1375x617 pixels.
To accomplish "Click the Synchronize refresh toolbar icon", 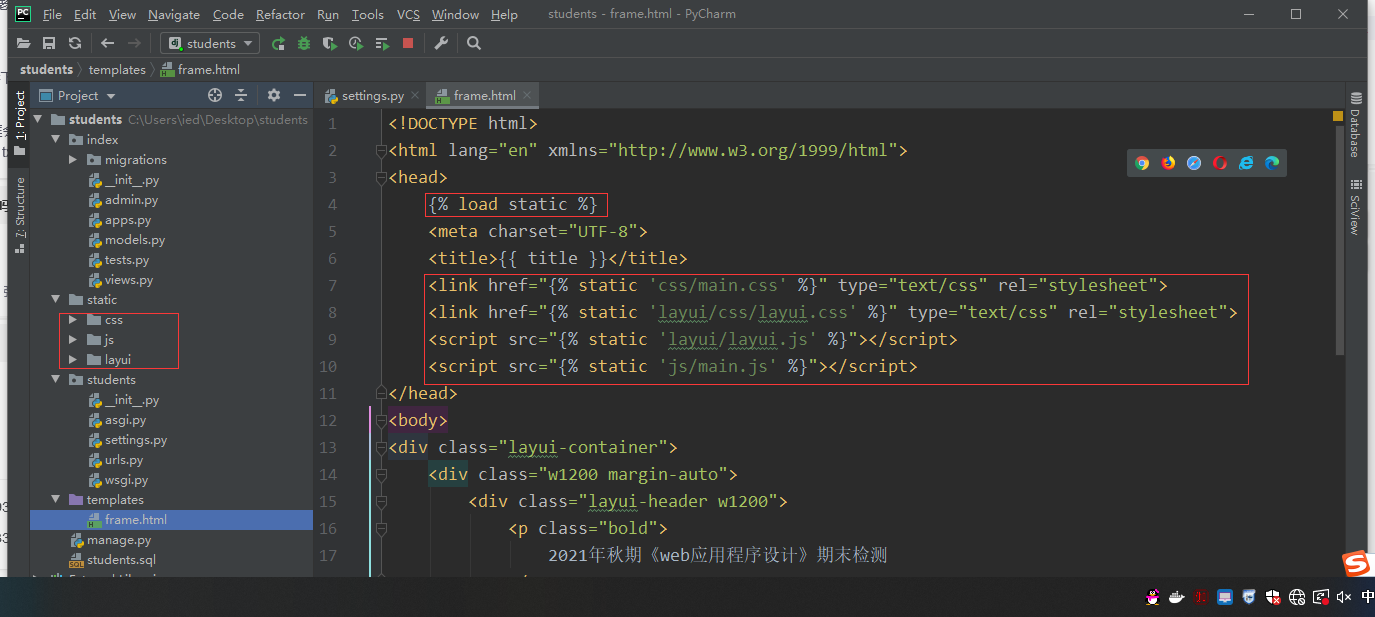I will [75, 43].
